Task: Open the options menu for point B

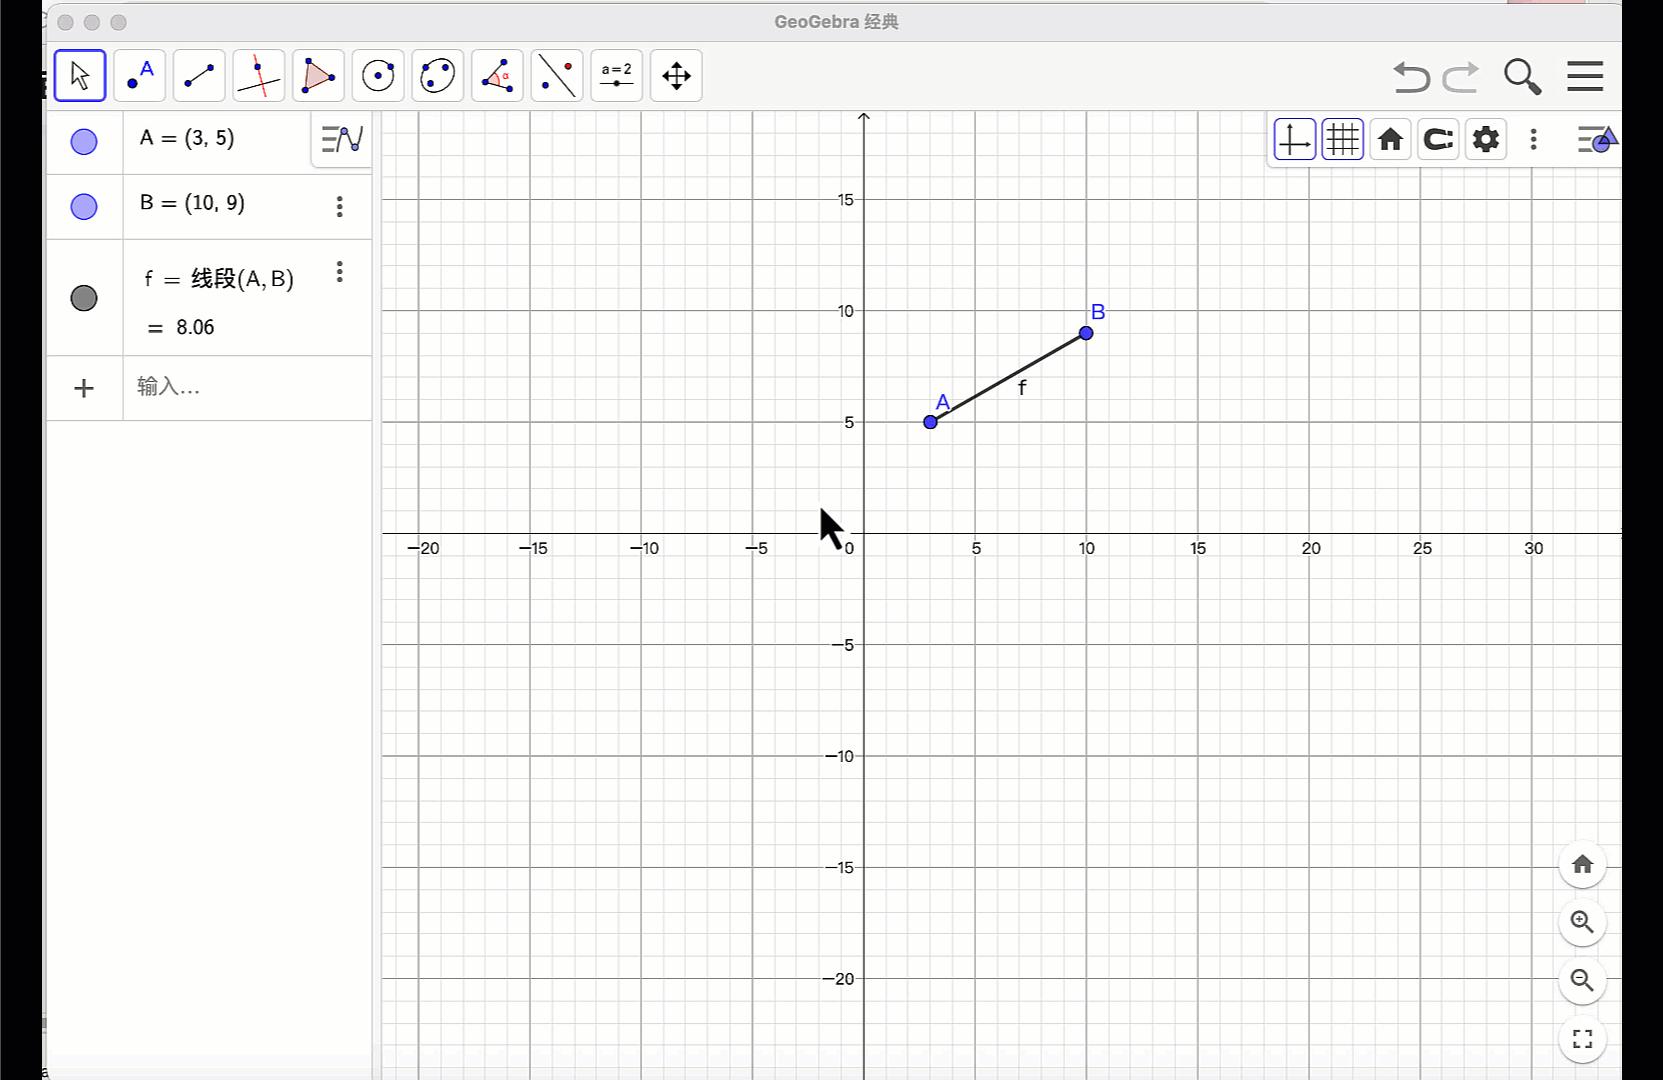Action: click(340, 207)
